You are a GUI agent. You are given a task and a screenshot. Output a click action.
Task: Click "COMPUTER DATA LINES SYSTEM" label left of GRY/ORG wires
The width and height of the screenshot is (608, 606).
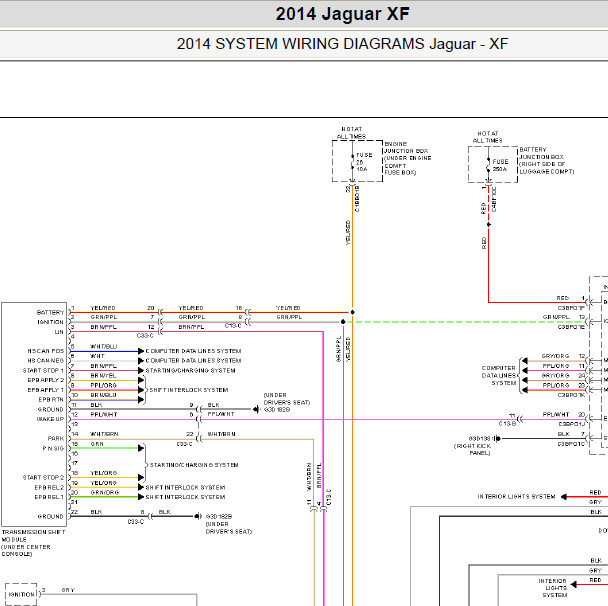point(499,375)
